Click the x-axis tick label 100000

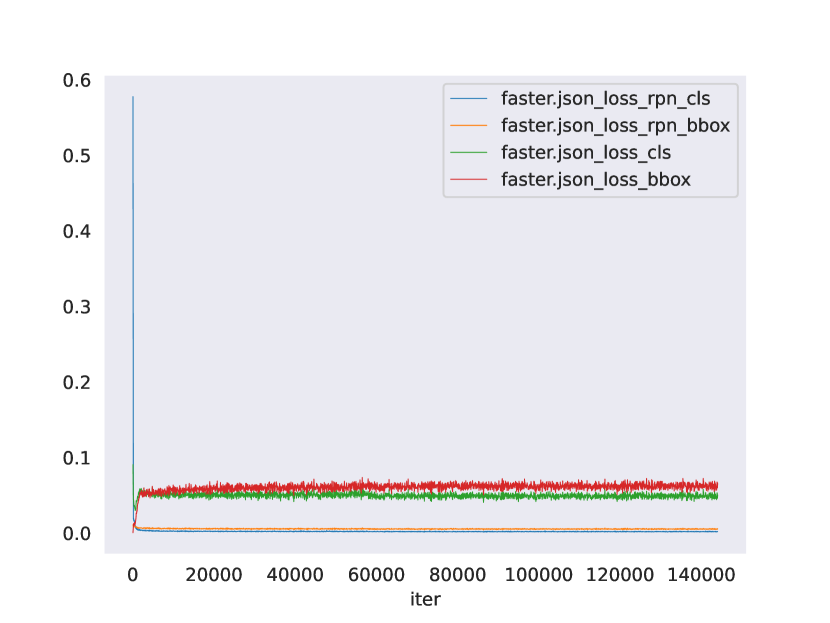point(539,575)
